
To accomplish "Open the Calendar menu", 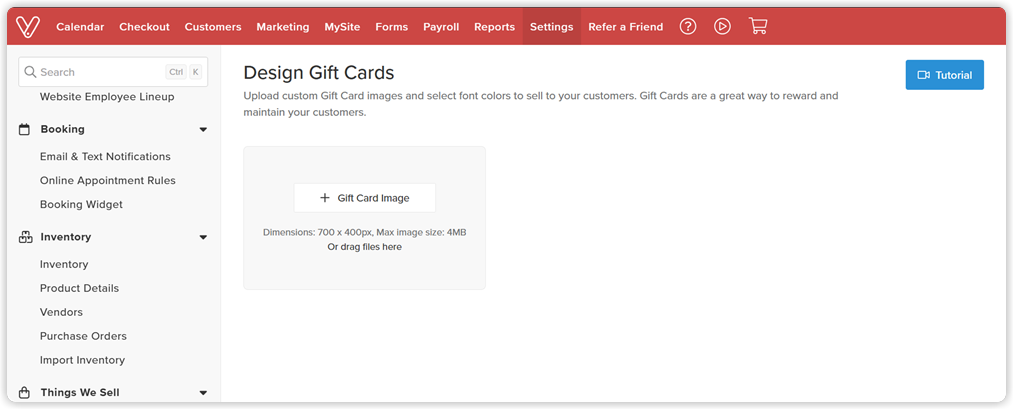I will pyautogui.click(x=80, y=27).
